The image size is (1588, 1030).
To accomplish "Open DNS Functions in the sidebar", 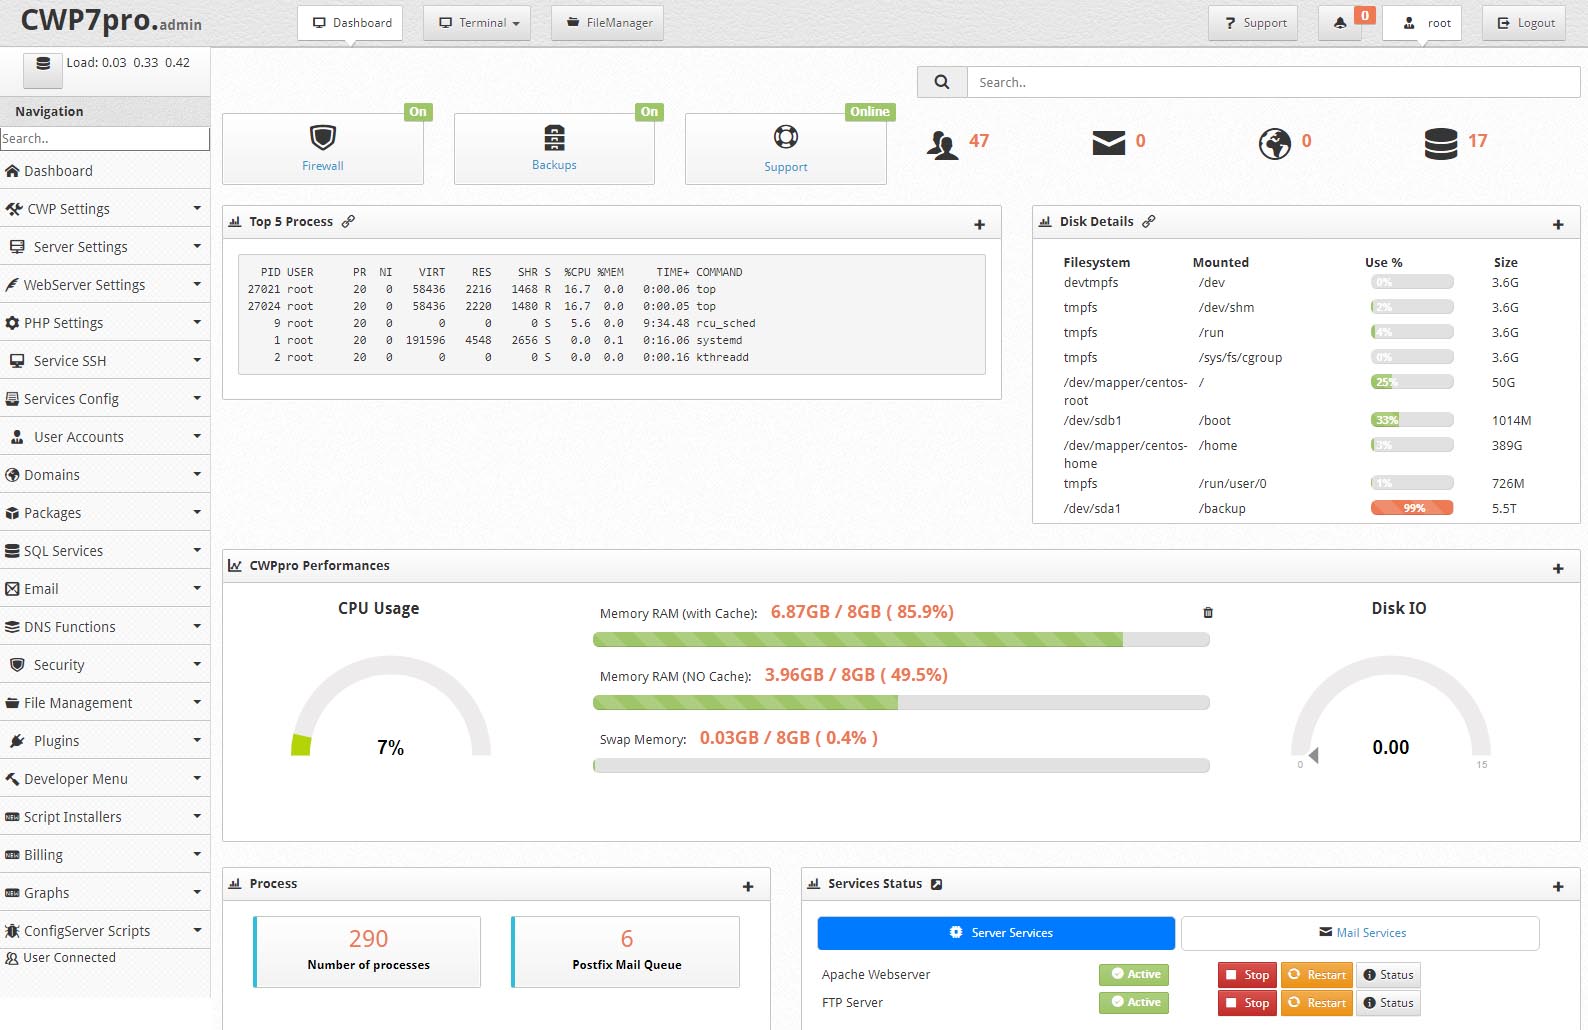I will point(105,627).
